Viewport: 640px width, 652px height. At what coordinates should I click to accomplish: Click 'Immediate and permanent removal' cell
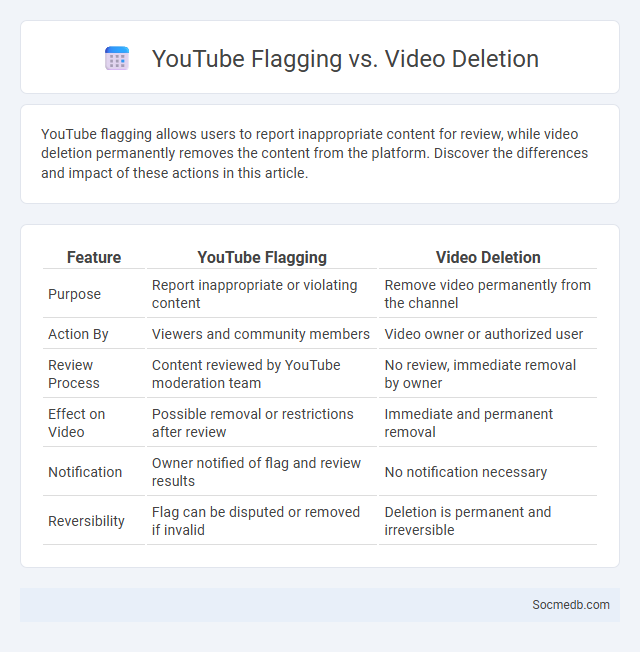pyautogui.click(x=487, y=423)
